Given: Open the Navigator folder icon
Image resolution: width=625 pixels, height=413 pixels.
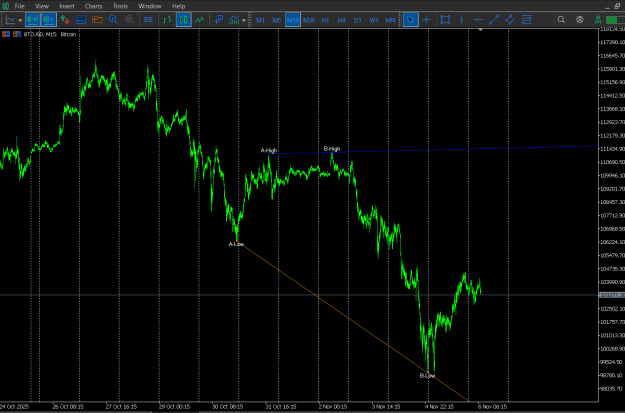Looking at the screenshot, I should pos(97,20).
